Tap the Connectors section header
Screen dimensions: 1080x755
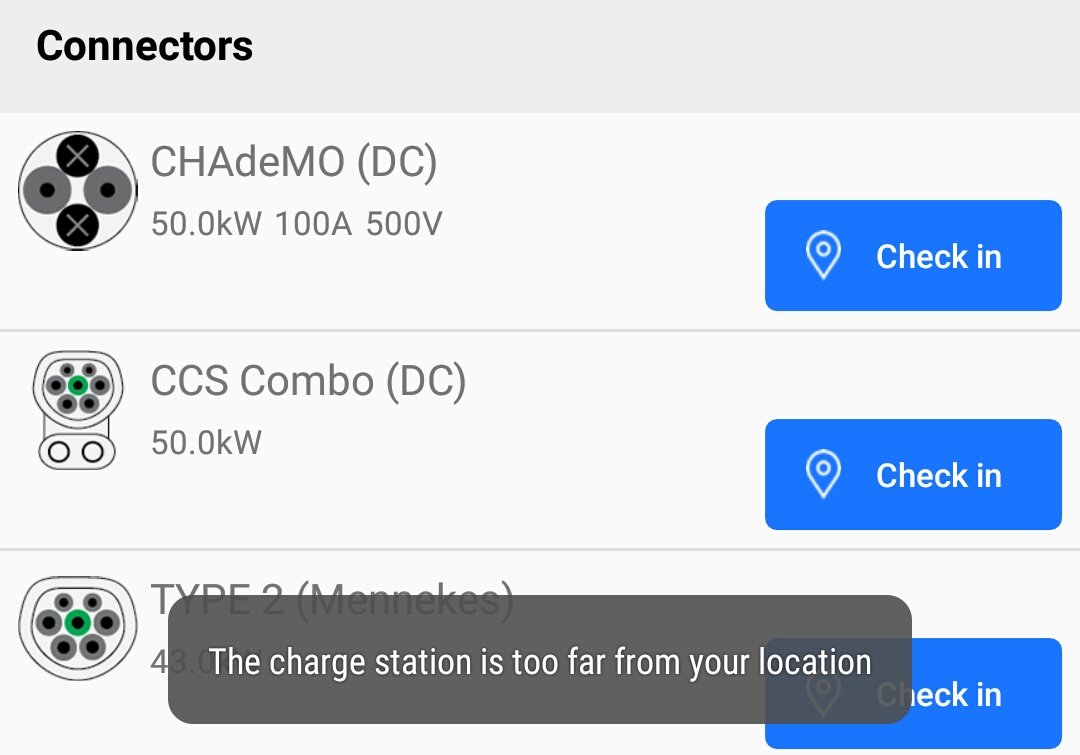(145, 47)
